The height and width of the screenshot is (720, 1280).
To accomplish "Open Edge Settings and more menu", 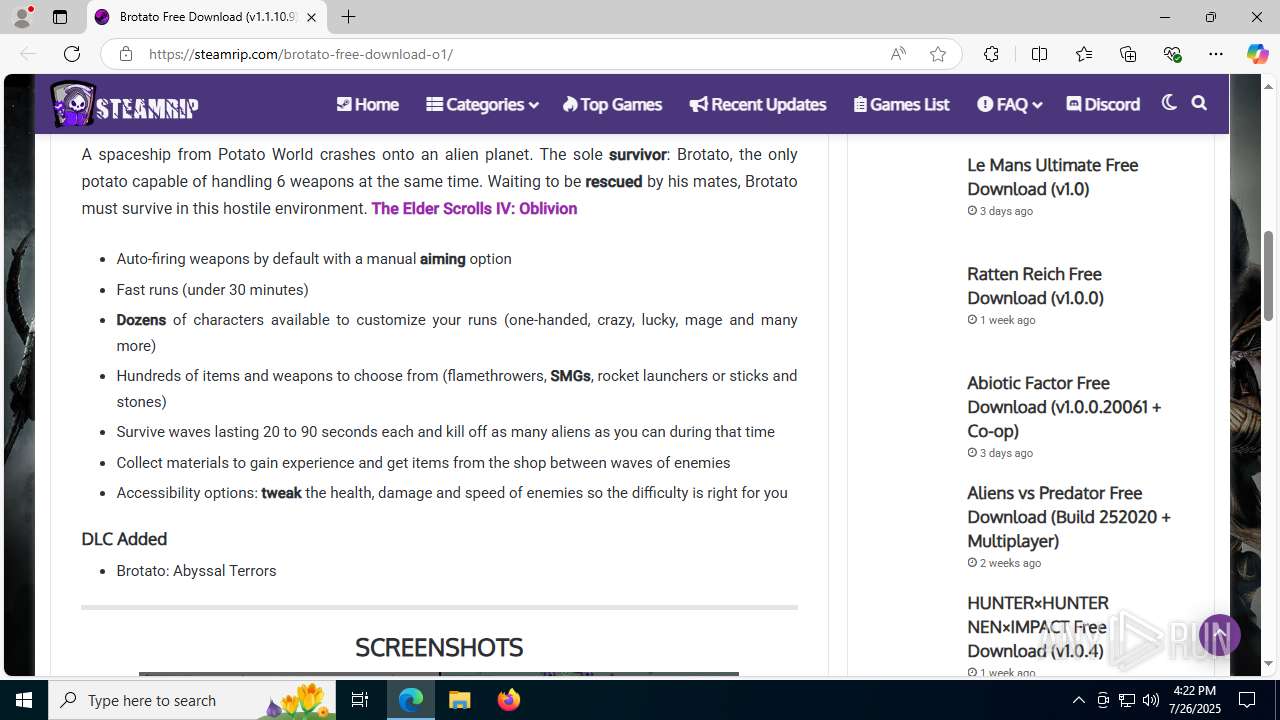I will [x=1216, y=54].
